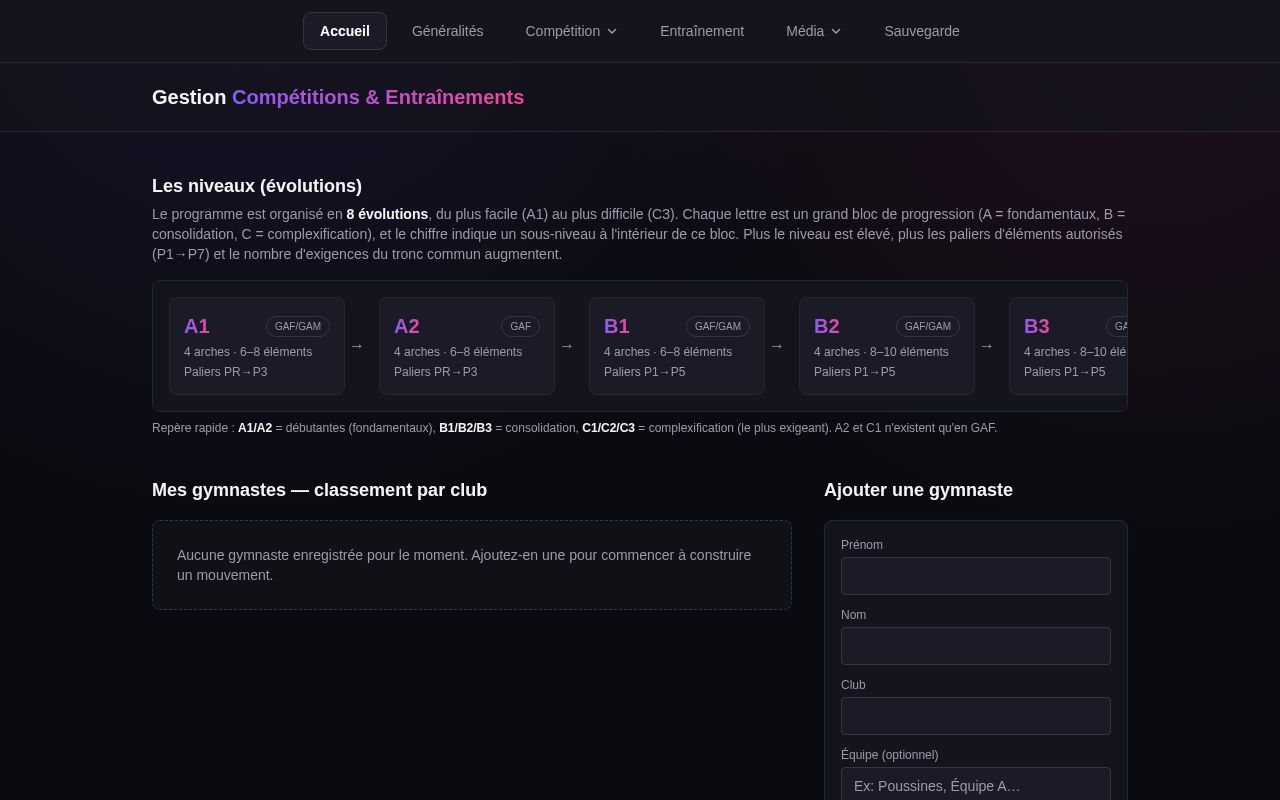Click the 'Aucune gymnaste enregistrée' empty message
This screenshot has height=800, width=1280.
[x=472, y=565]
